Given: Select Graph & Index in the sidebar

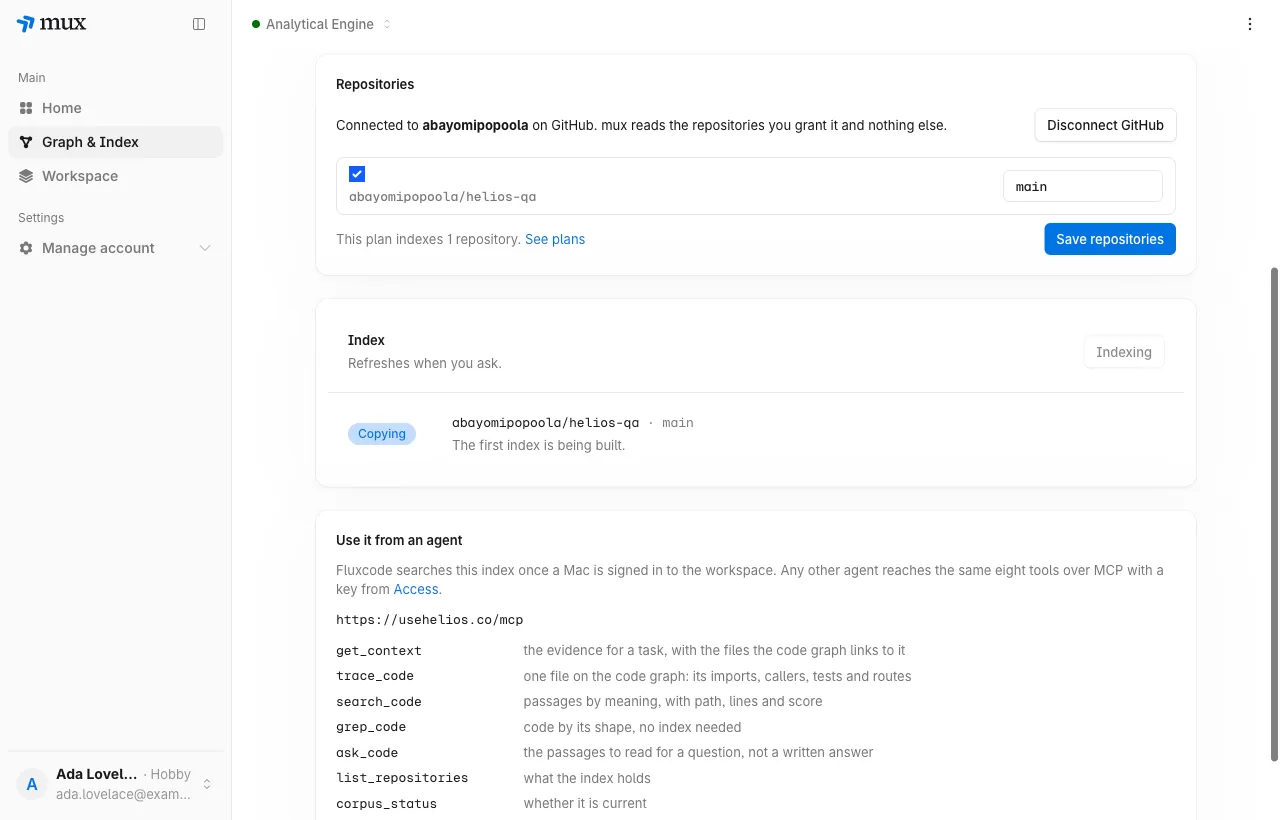Looking at the screenshot, I should (x=116, y=142).
